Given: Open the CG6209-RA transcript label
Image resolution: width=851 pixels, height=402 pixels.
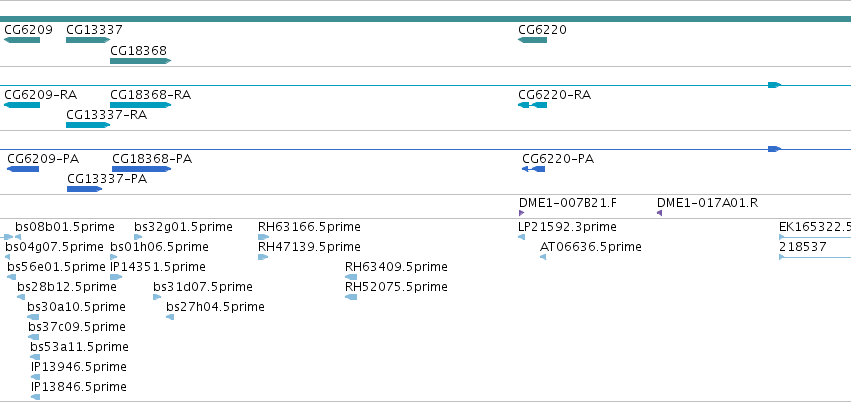Looking at the screenshot, I should [41, 95].
